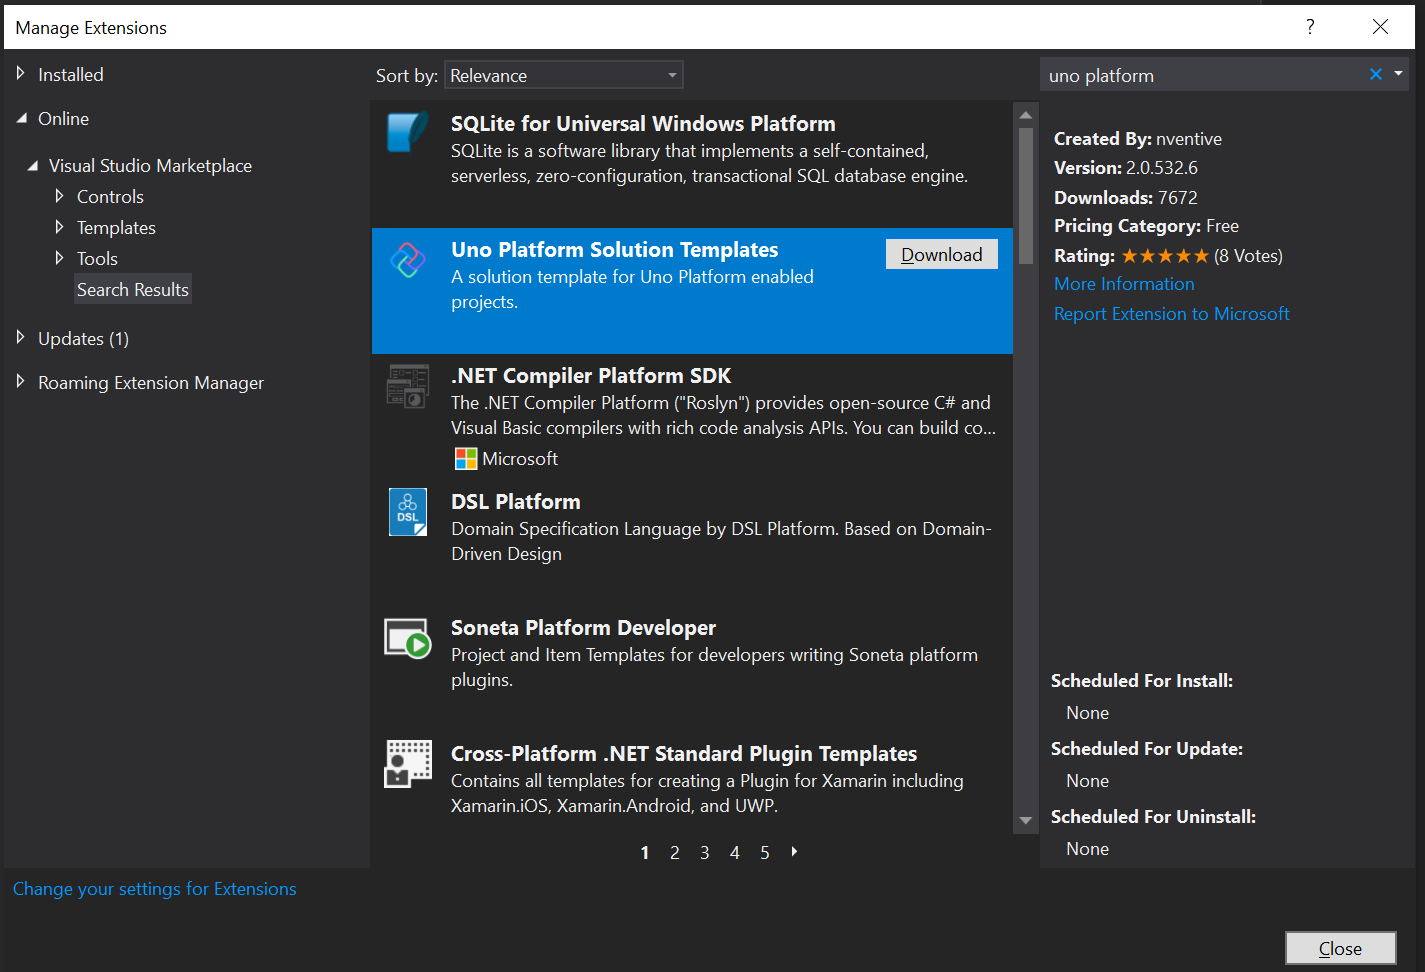Click the Downloads 7672 text

click(1126, 198)
